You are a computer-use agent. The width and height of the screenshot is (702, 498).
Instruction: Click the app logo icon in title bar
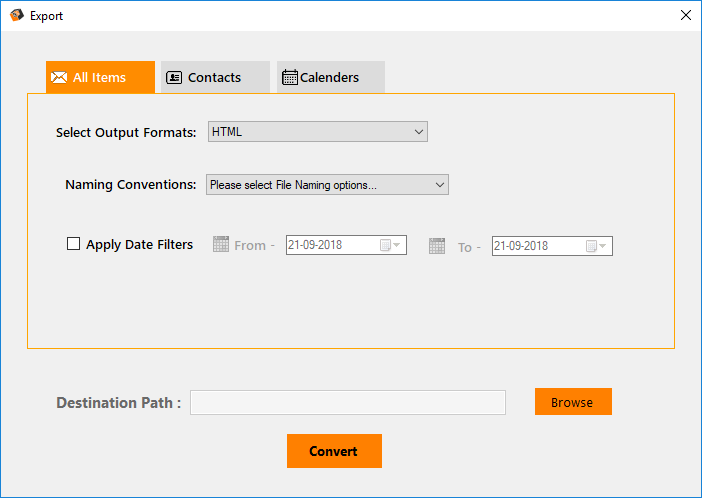click(17, 15)
